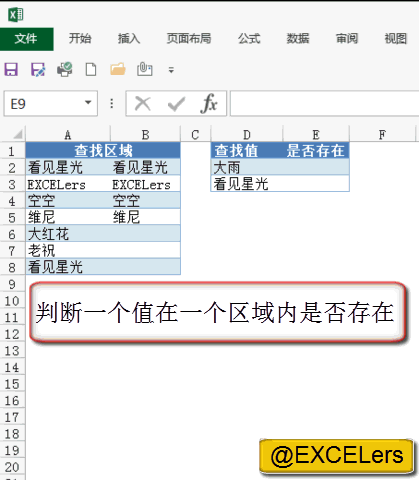
Task: Confirm entry with the checkmark icon
Action: pyautogui.click(x=176, y=104)
